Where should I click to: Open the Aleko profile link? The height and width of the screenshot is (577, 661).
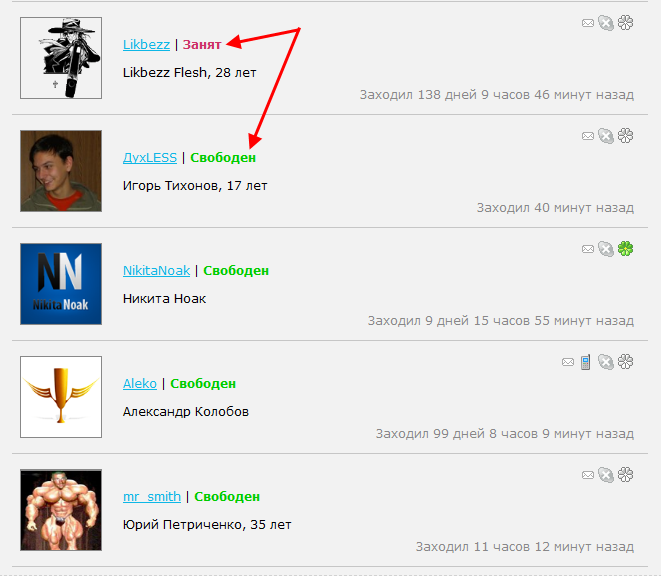[140, 384]
